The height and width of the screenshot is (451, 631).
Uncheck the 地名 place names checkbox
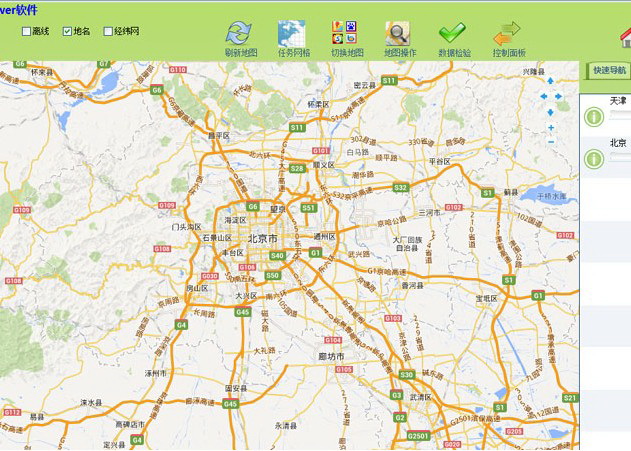[67, 31]
